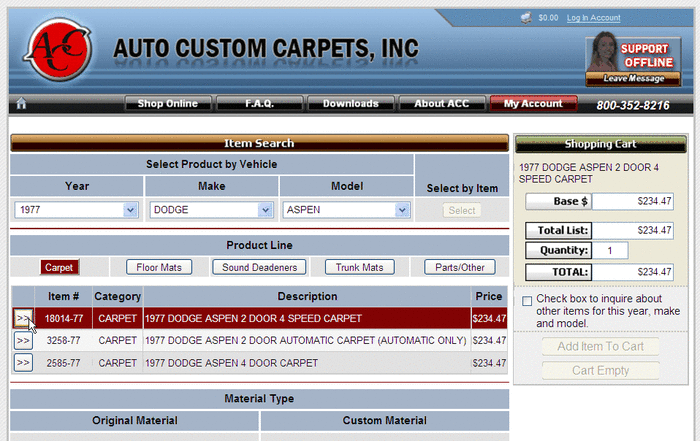Choose the Trunk Mats product line
The image size is (700, 441).
[x=359, y=267]
